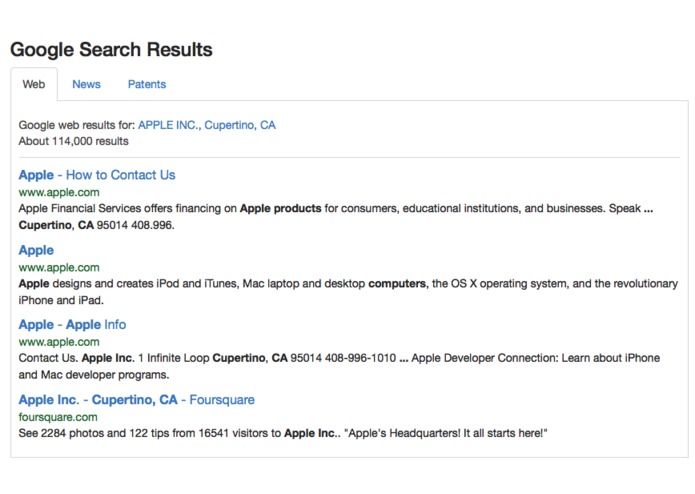
Task: Click the 'Apple designs and creates iPod' snippet
Action: pyautogui.click(x=348, y=292)
